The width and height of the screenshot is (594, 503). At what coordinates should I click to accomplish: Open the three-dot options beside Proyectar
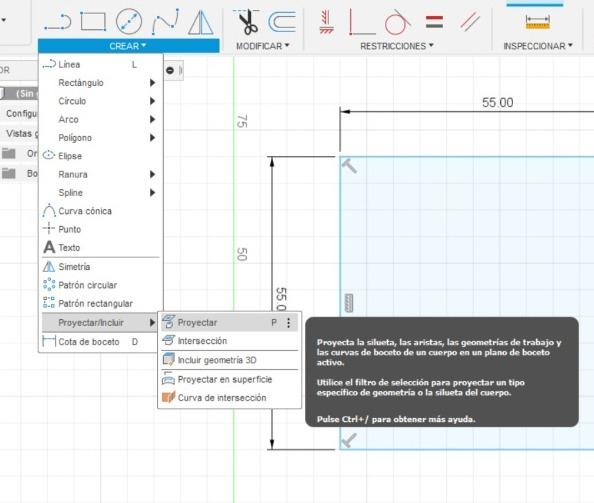click(x=289, y=323)
